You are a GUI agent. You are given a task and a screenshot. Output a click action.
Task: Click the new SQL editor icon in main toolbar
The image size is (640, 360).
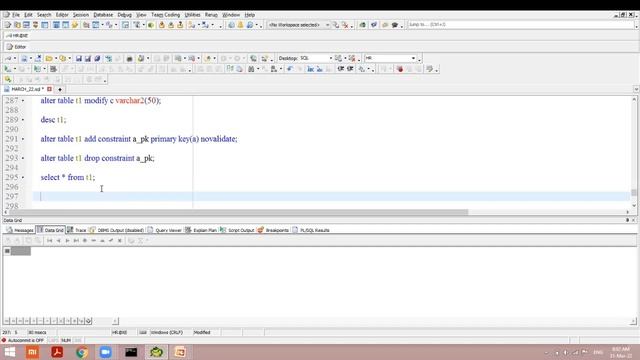click(8, 25)
